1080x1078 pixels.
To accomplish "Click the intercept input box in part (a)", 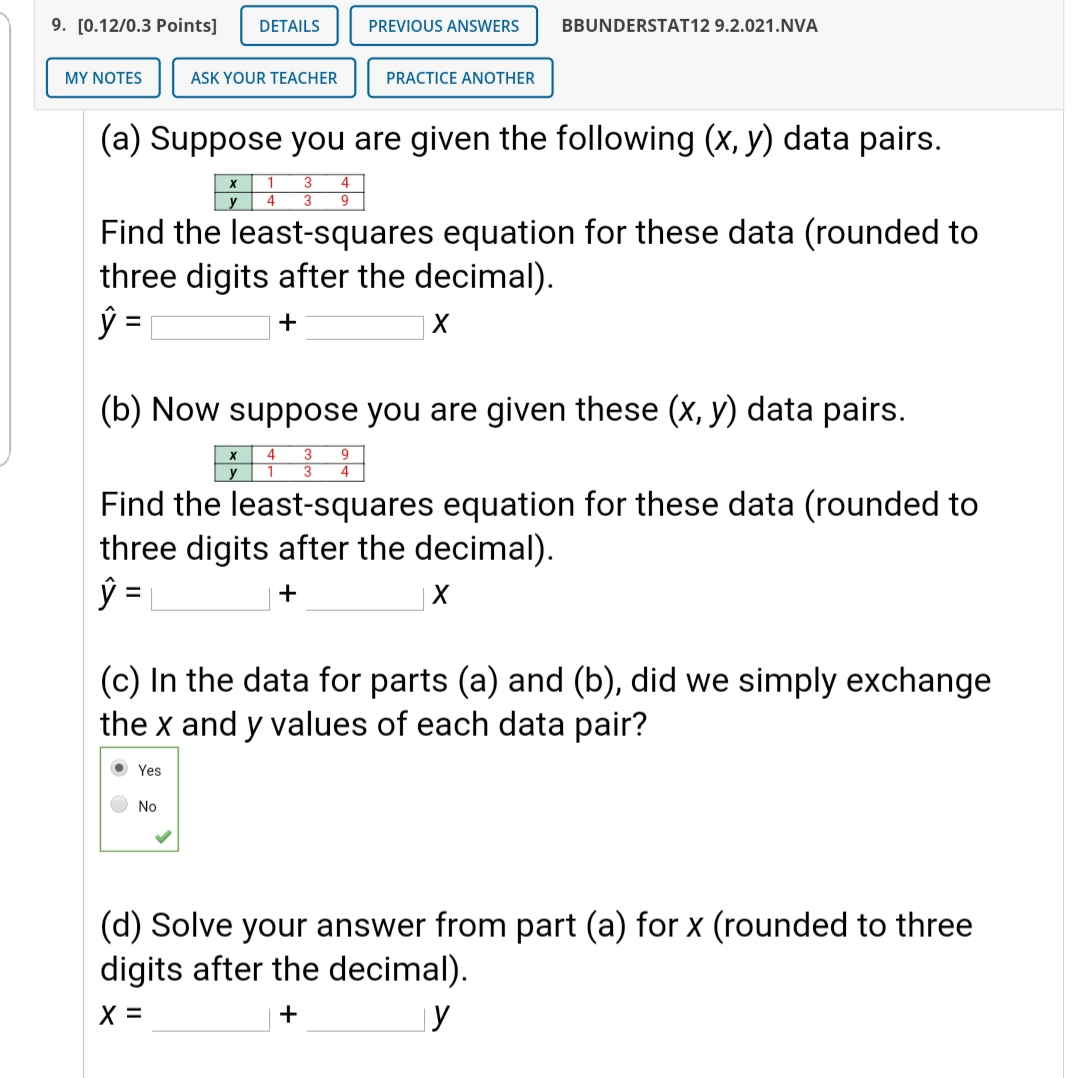I will [210, 325].
